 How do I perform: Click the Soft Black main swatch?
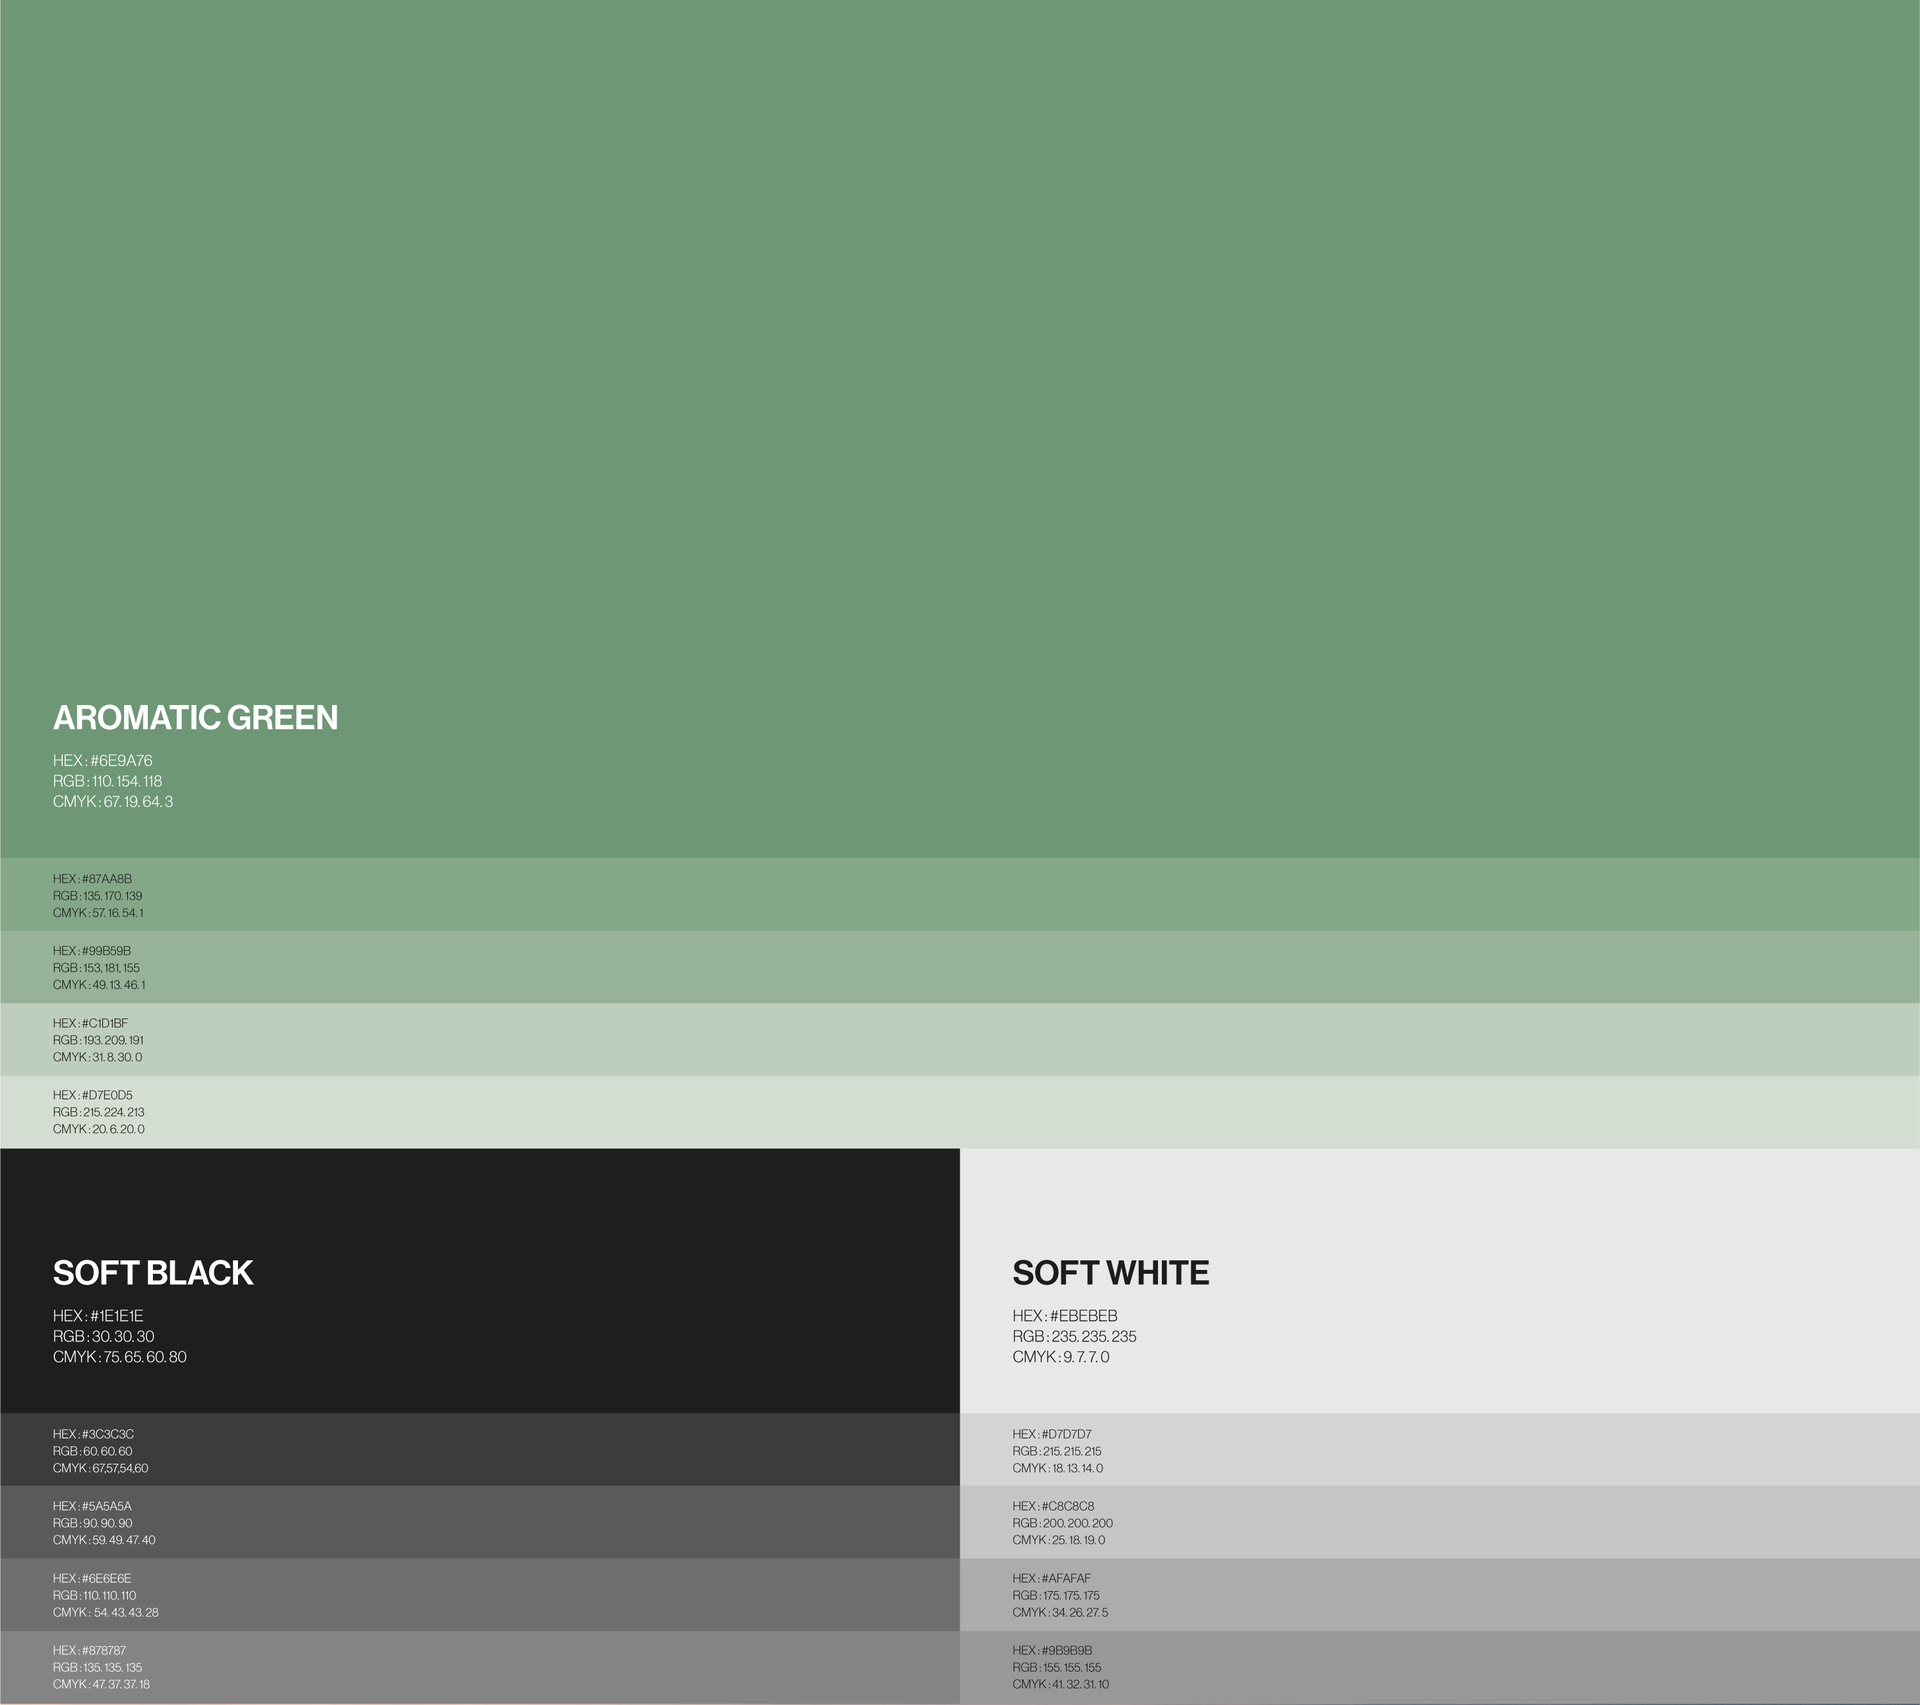[600, 1280]
